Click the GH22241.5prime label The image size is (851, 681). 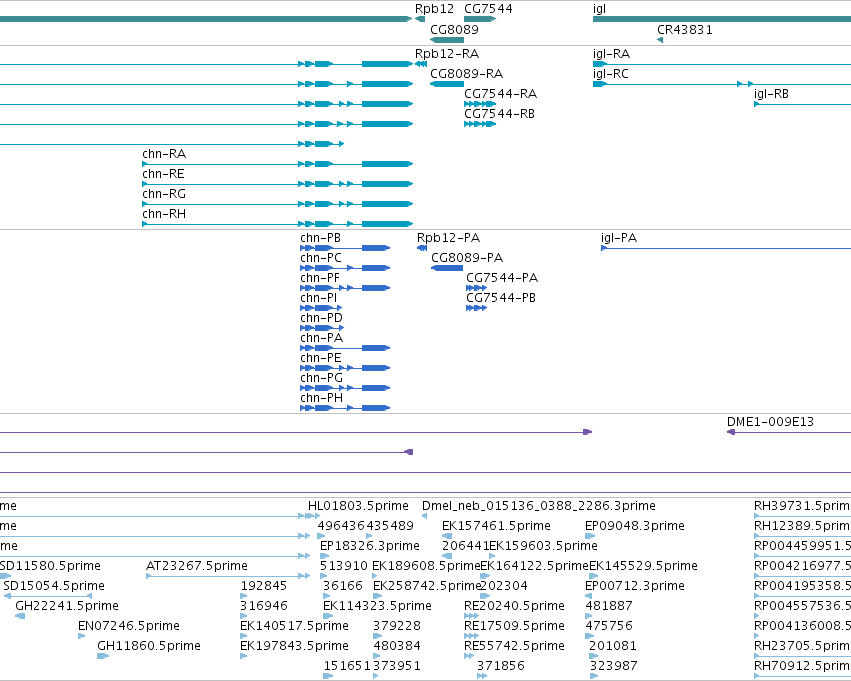67,606
